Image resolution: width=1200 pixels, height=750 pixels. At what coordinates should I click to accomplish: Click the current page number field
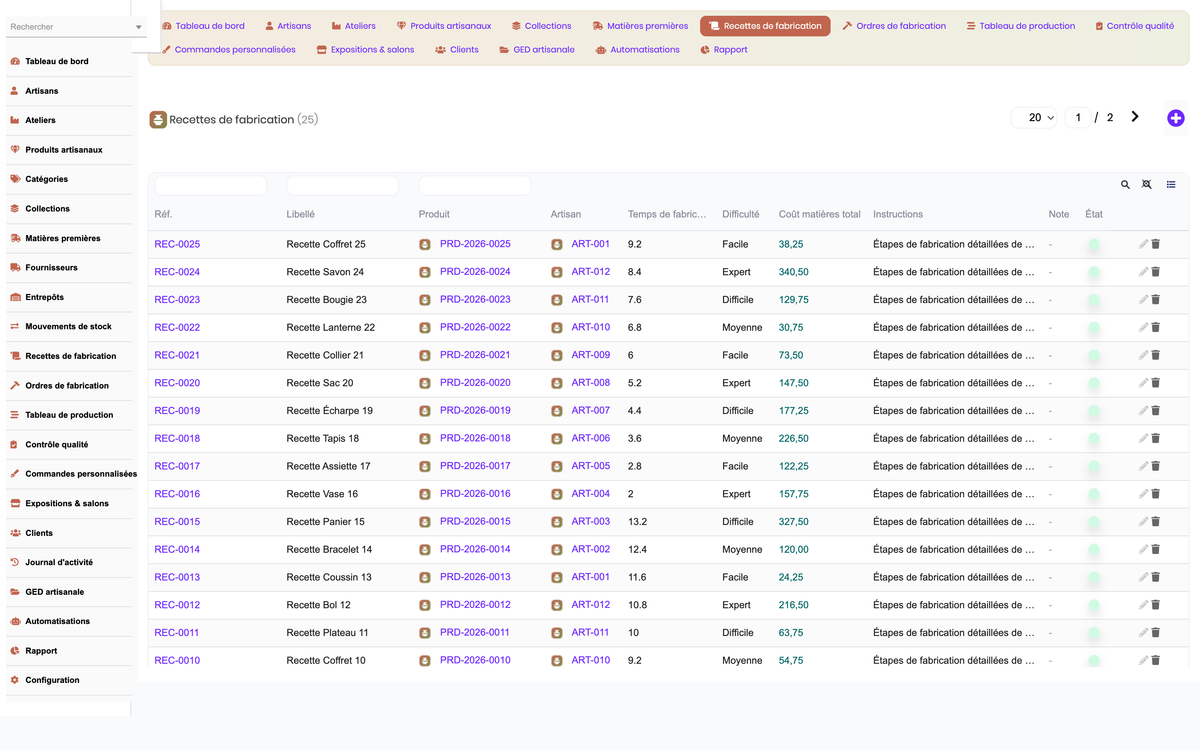(1078, 118)
